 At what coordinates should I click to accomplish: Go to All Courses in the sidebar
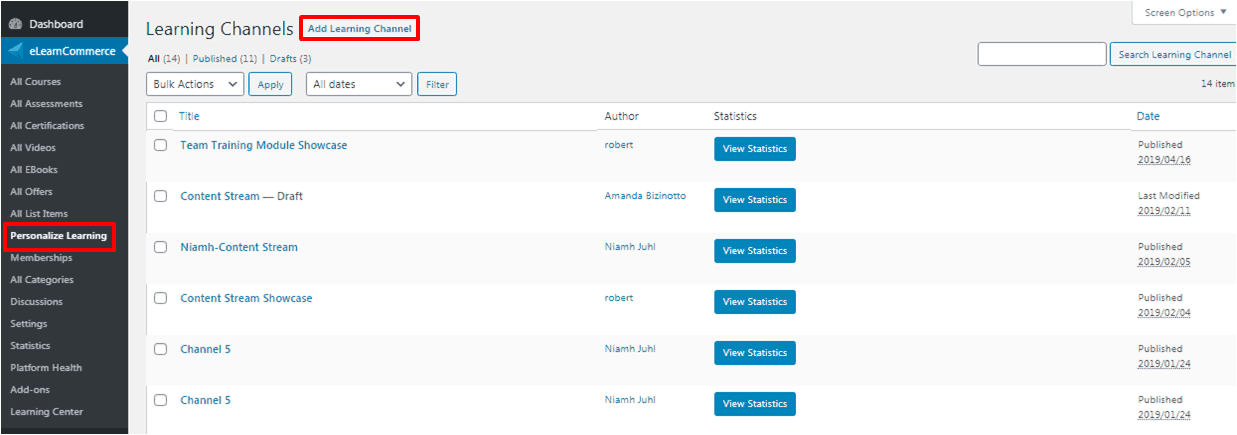35,82
